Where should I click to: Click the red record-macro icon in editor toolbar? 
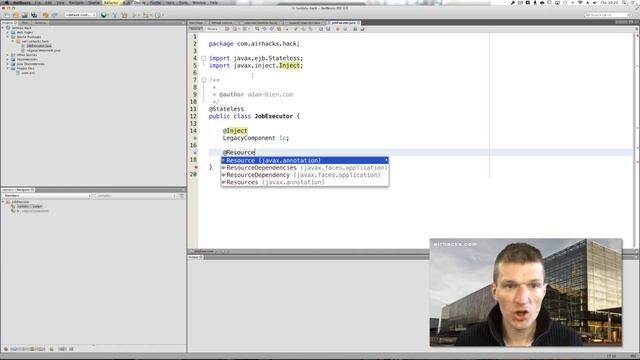coord(338,29)
